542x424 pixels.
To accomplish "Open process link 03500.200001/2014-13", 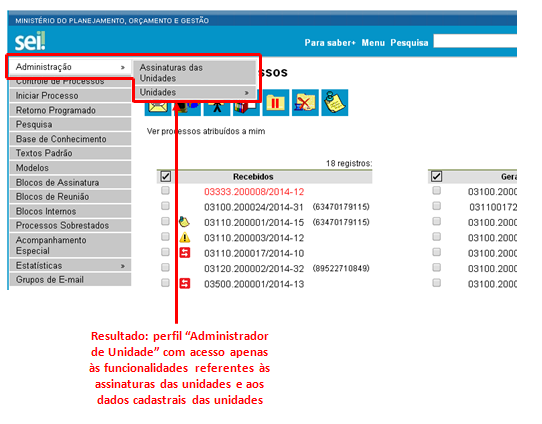I will 254,284.
